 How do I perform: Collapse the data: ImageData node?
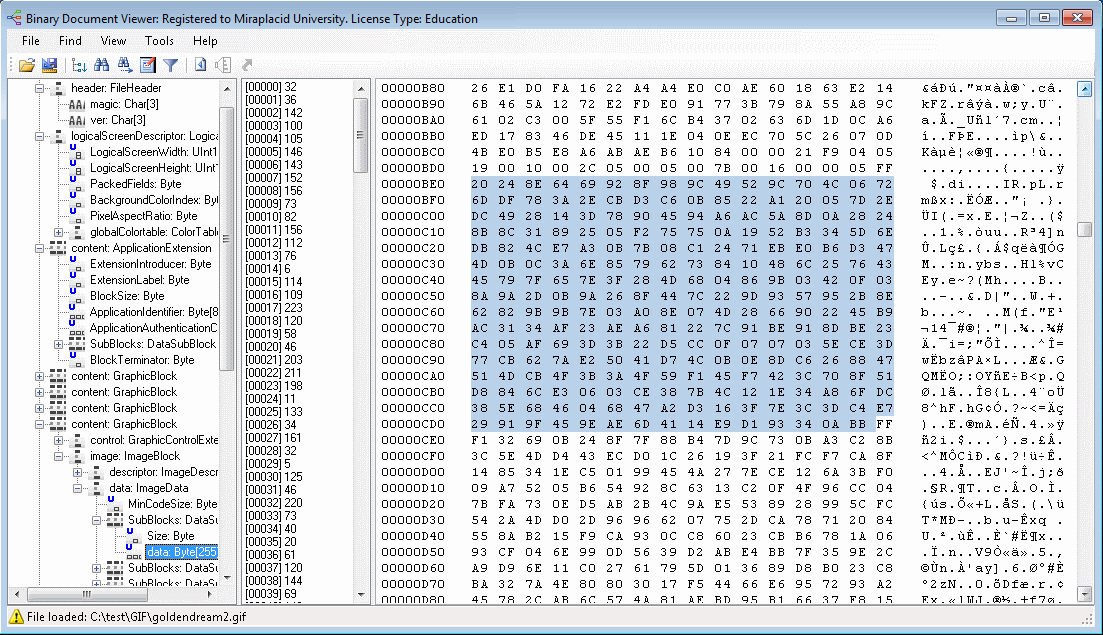click(77, 488)
